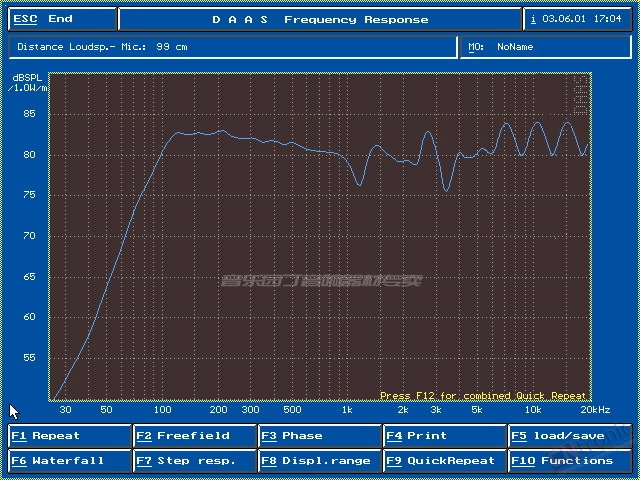Select F1 Repeat measurement
The image size is (640, 480).
69,436
